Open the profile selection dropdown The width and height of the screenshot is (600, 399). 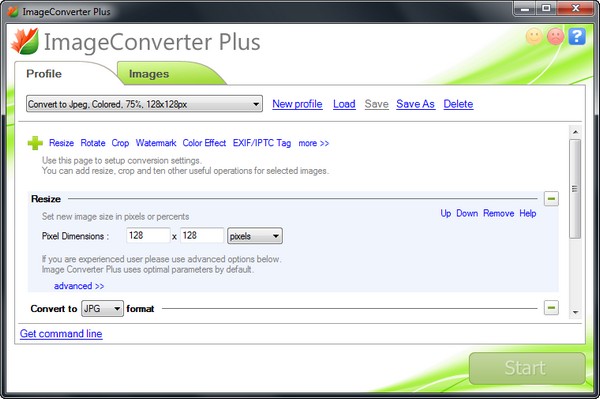click(x=144, y=104)
